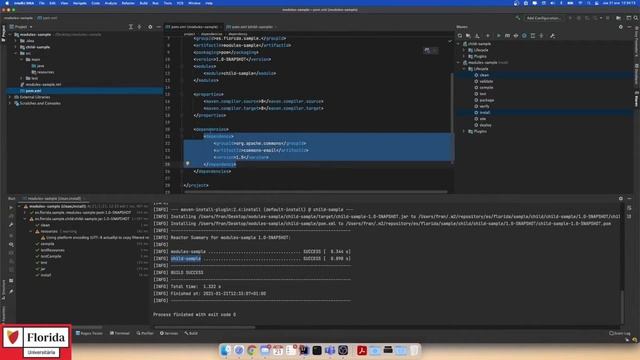Viewport: 640px width, 360px height.
Task: Click Collapse All icon in Maven toolbar
Action: 542,36
